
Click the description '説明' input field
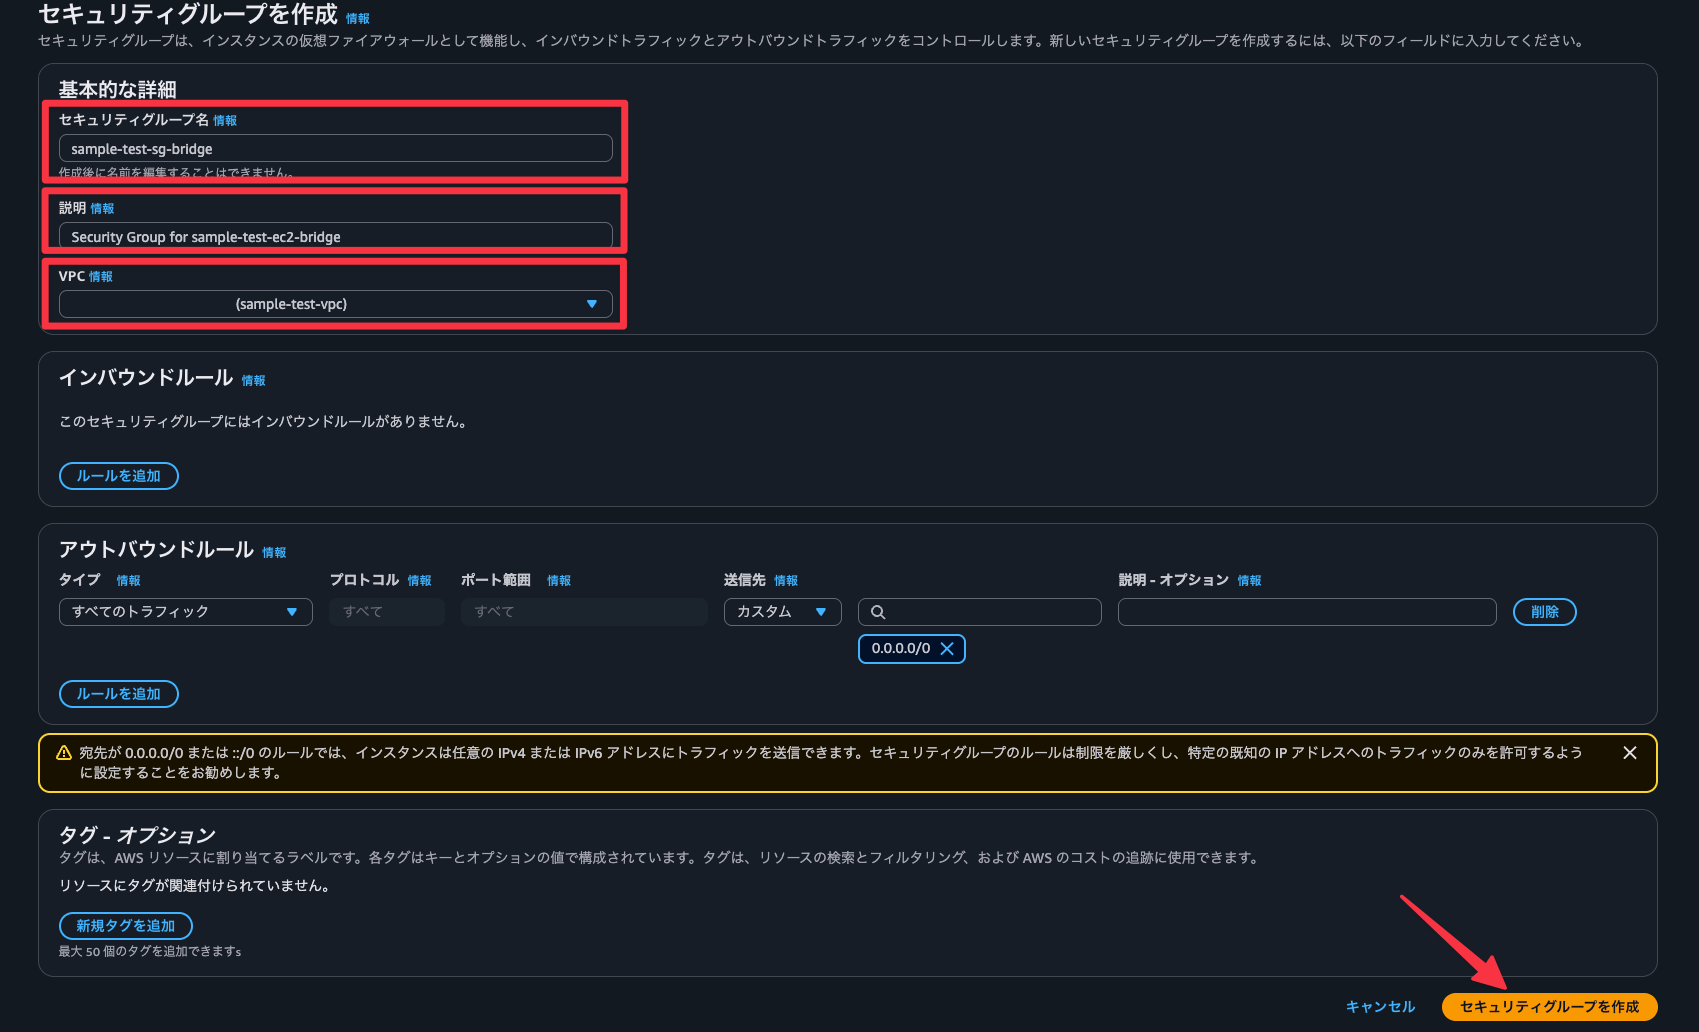(x=335, y=237)
